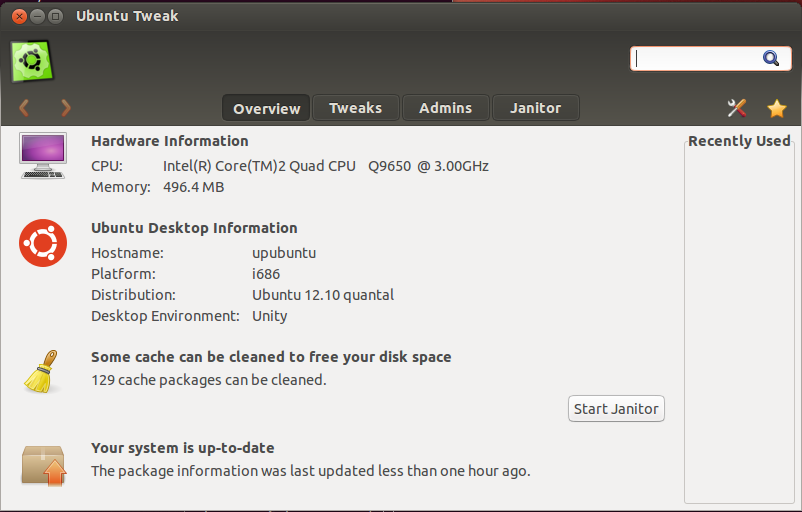Click the magnifying glass search icon
This screenshot has width=802, height=512.
pyautogui.click(x=771, y=58)
